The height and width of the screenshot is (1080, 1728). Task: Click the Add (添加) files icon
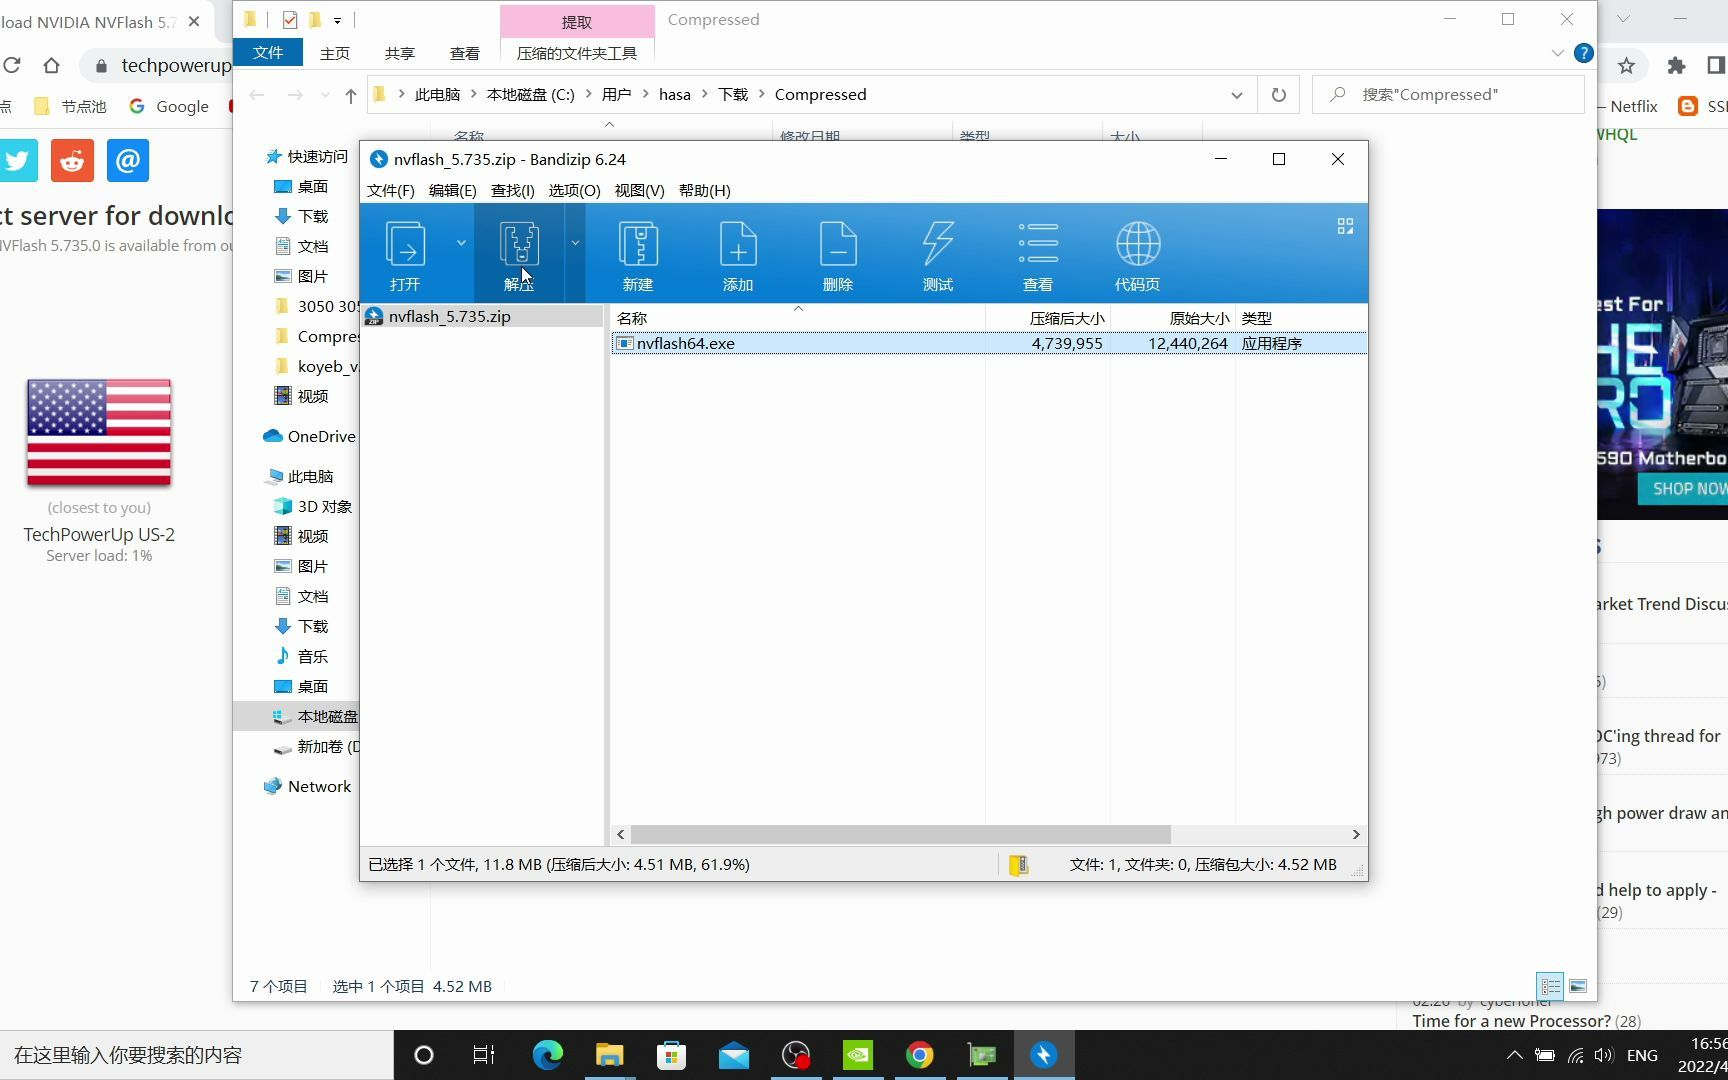pos(738,255)
